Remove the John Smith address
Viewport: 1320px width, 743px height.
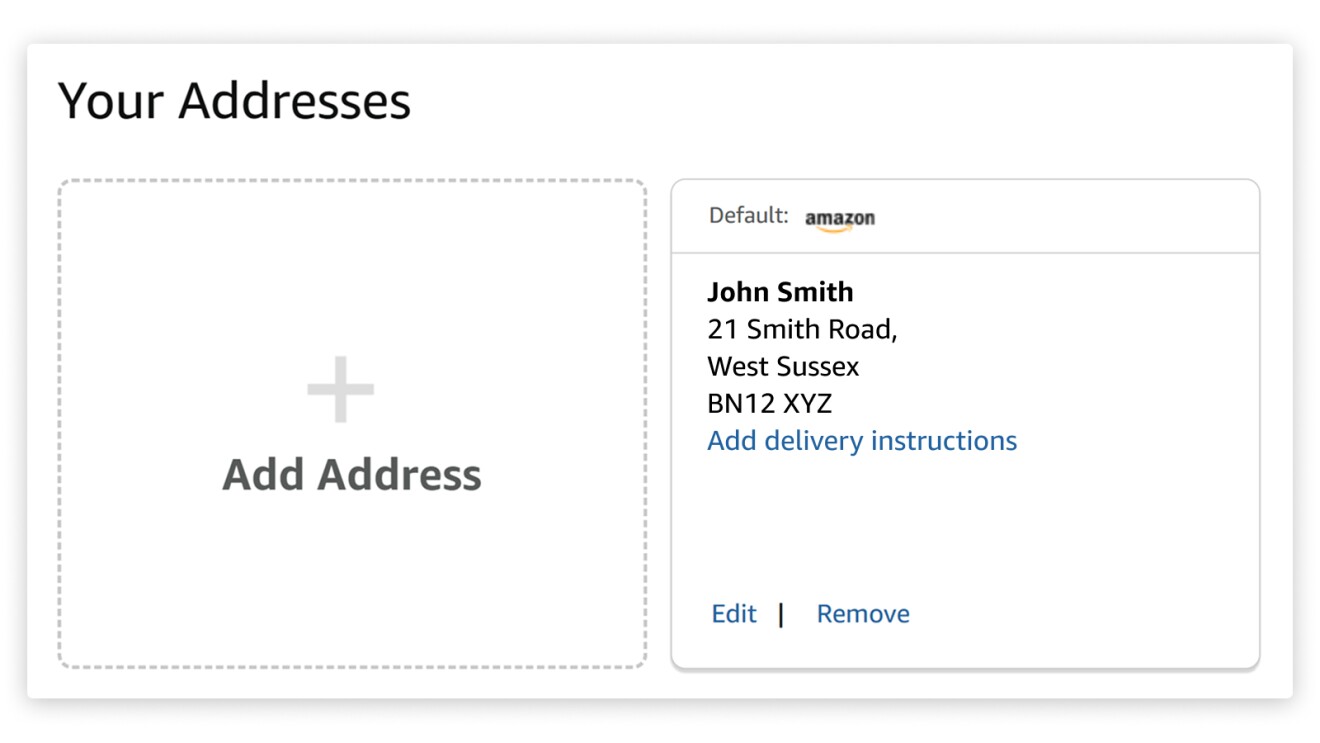point(863,614)
